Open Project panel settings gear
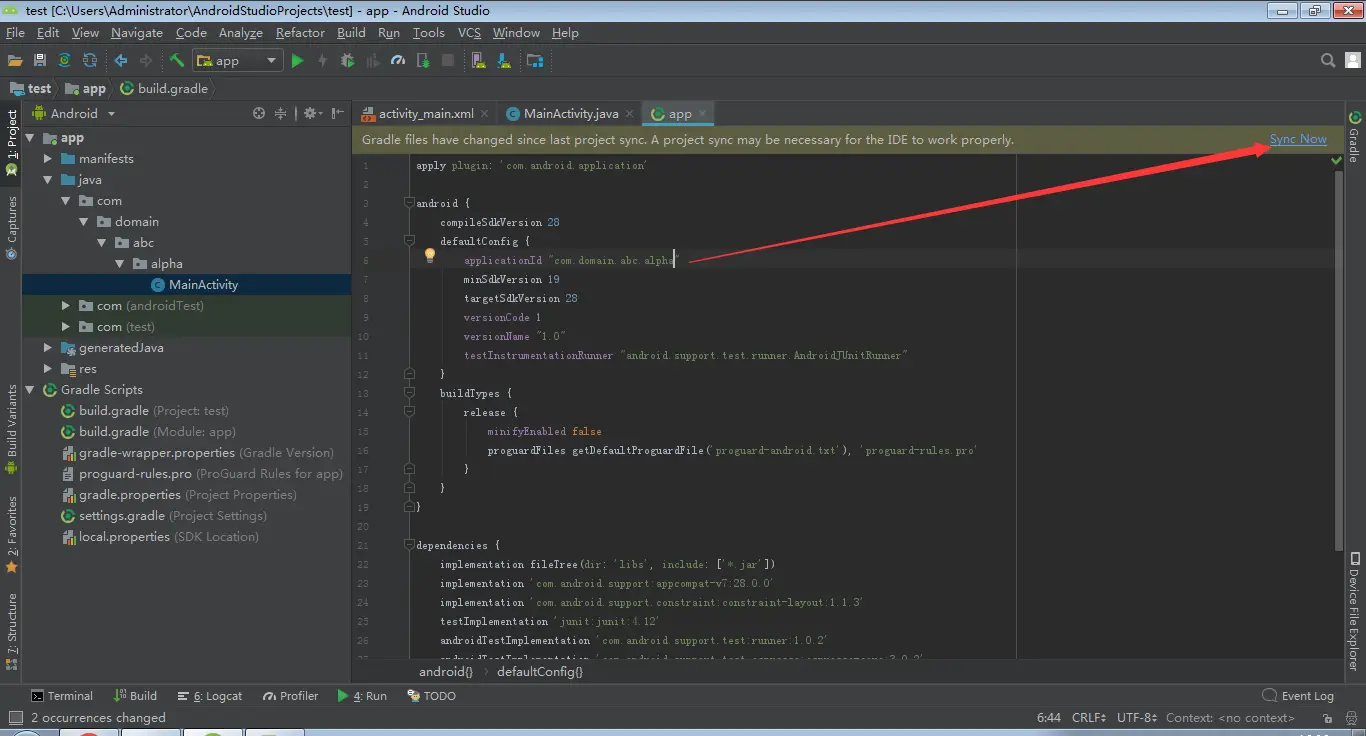This screenshot has width=1366, height=736. coord(311,114)
